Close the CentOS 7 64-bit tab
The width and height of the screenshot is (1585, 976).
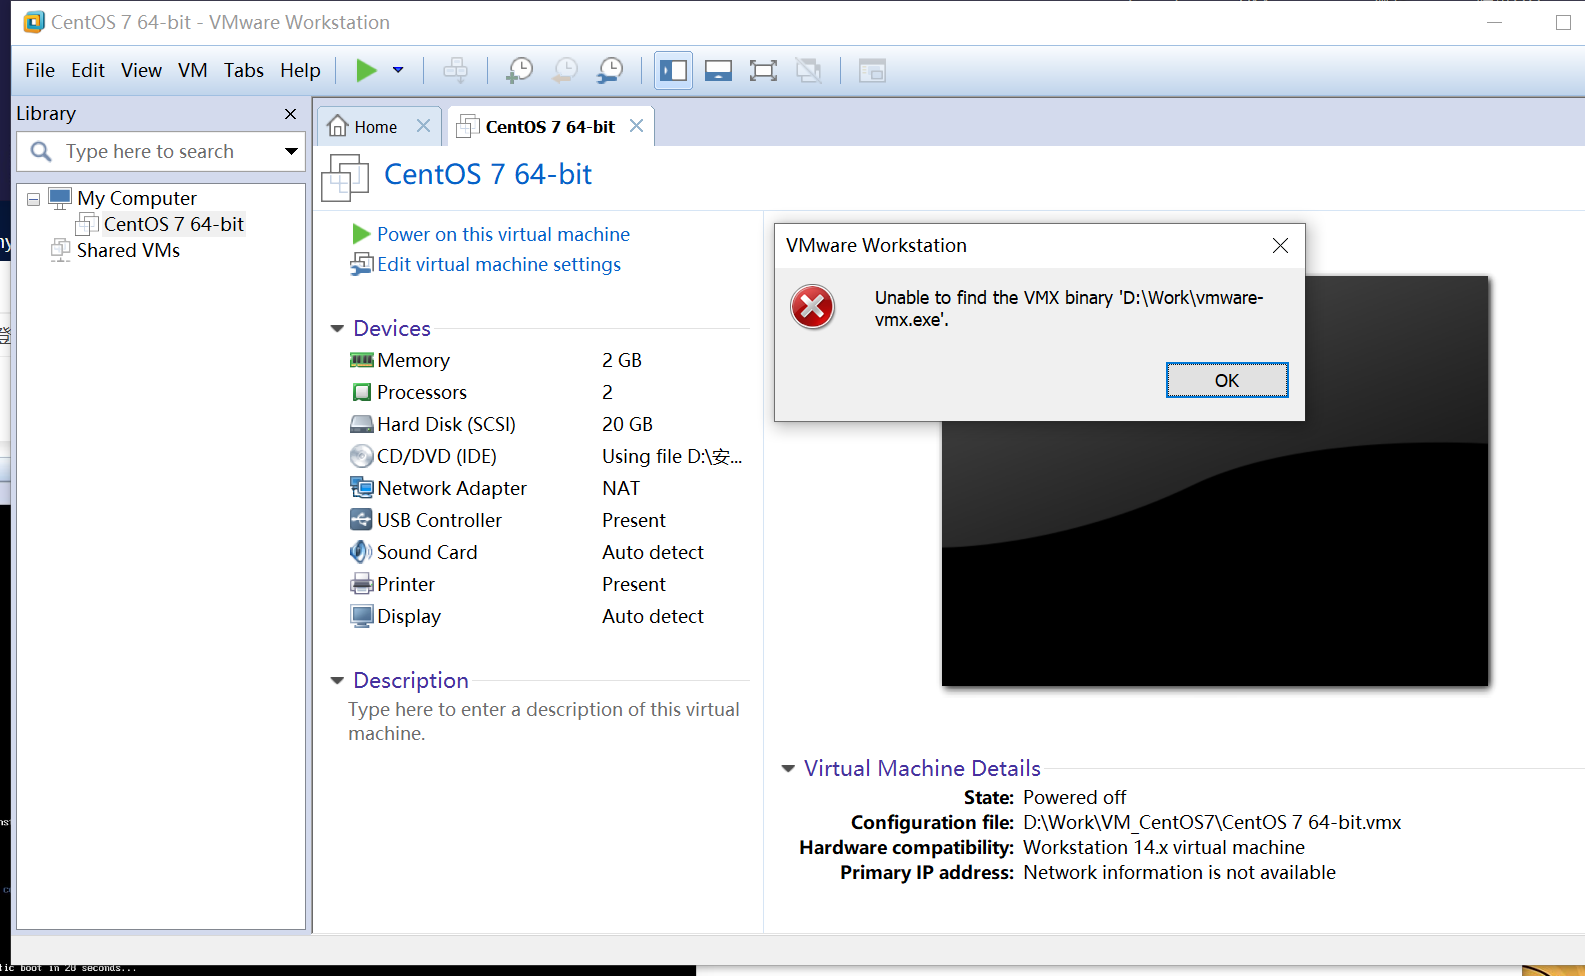[636, 126]
